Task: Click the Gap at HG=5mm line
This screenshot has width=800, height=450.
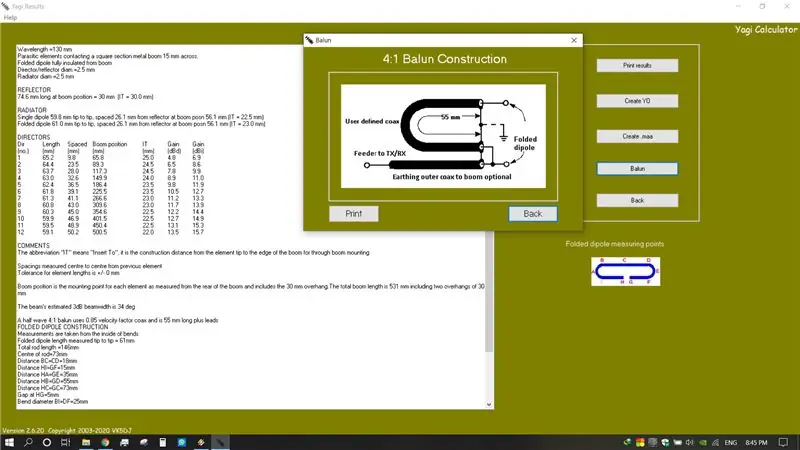Action: pyautogui.click(x=38, y=395)
